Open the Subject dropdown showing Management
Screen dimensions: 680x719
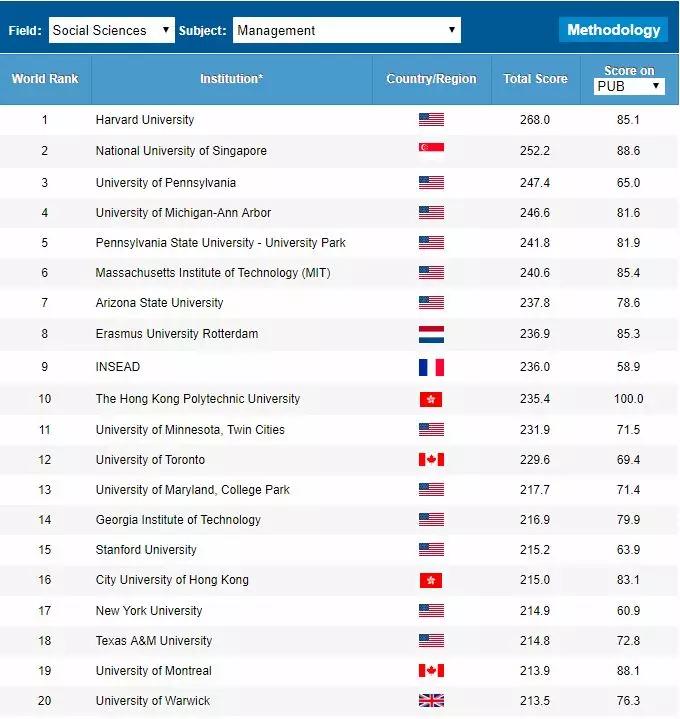(347, 30)
